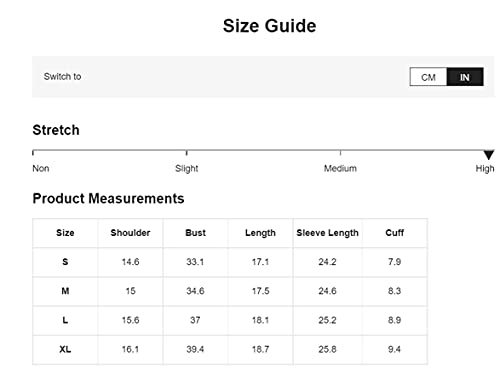The image size is (500, 380).
Task: Click the High stretch triangle marker
Action: point(489,155)
